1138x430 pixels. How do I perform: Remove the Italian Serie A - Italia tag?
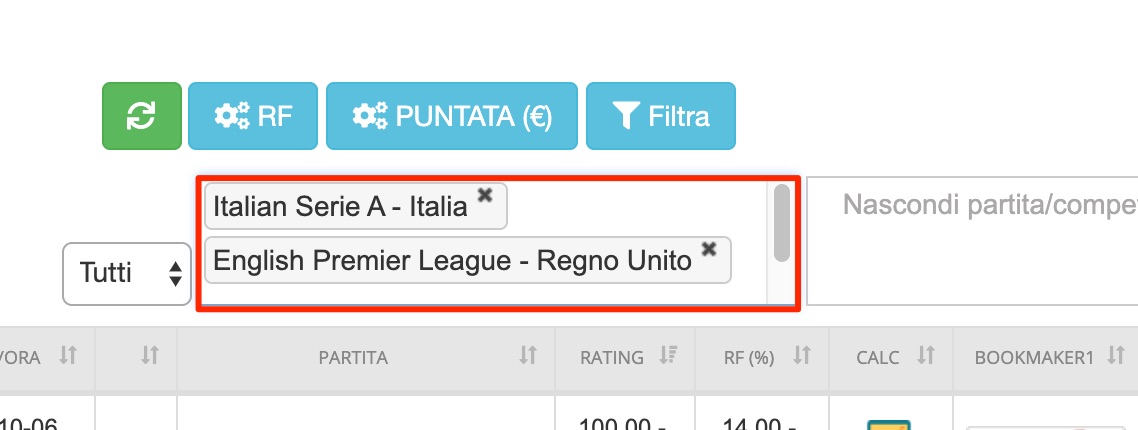pyautogui.click(x=485, y=195)
